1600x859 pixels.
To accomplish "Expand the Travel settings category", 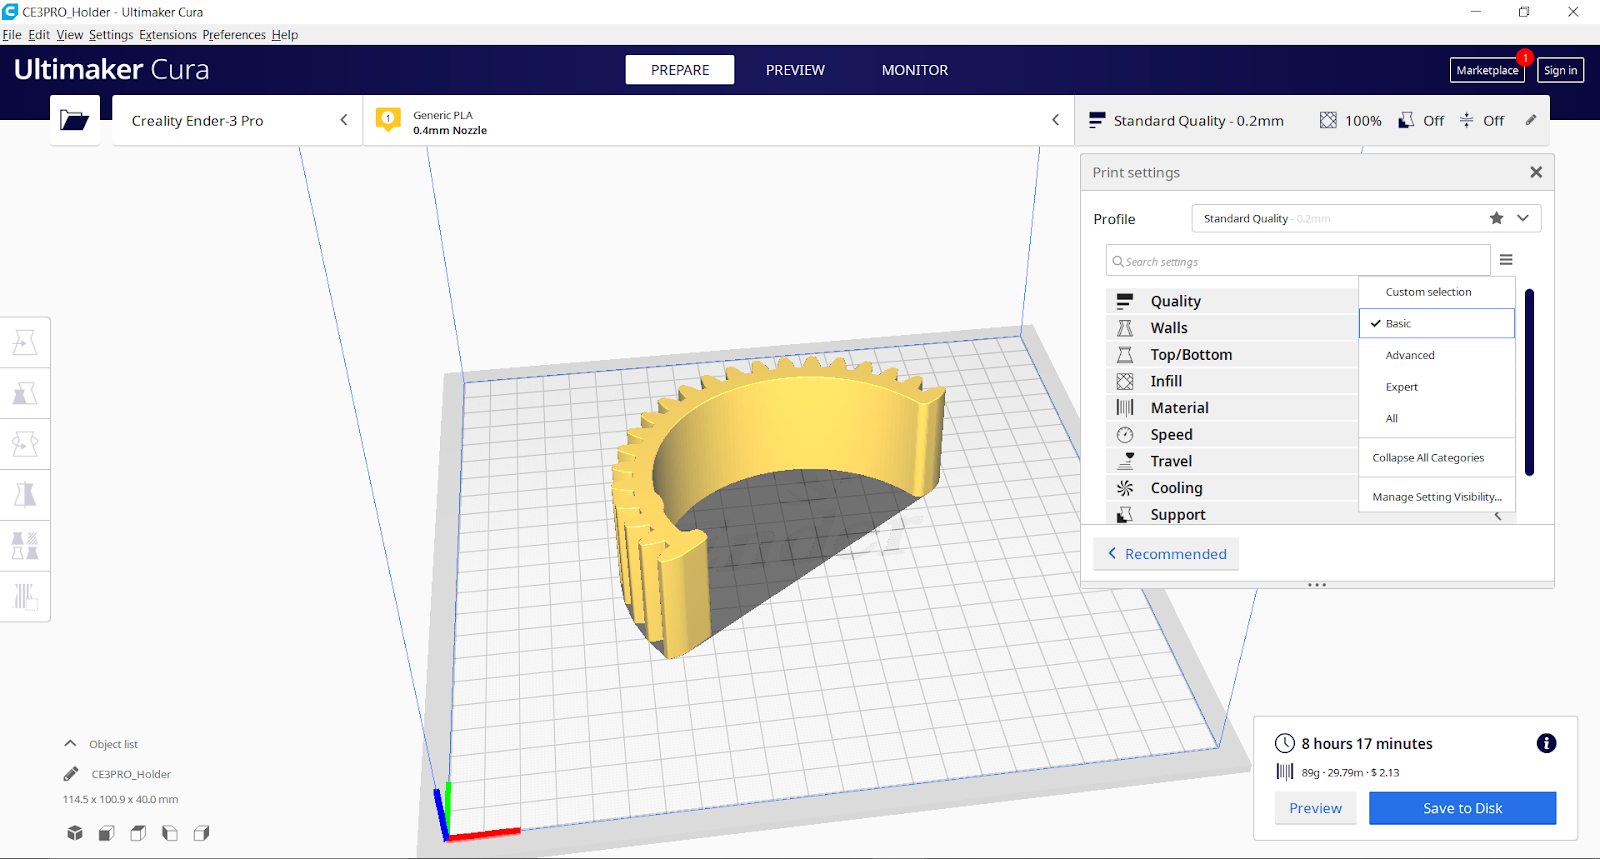I will (x=1232, y=461).
